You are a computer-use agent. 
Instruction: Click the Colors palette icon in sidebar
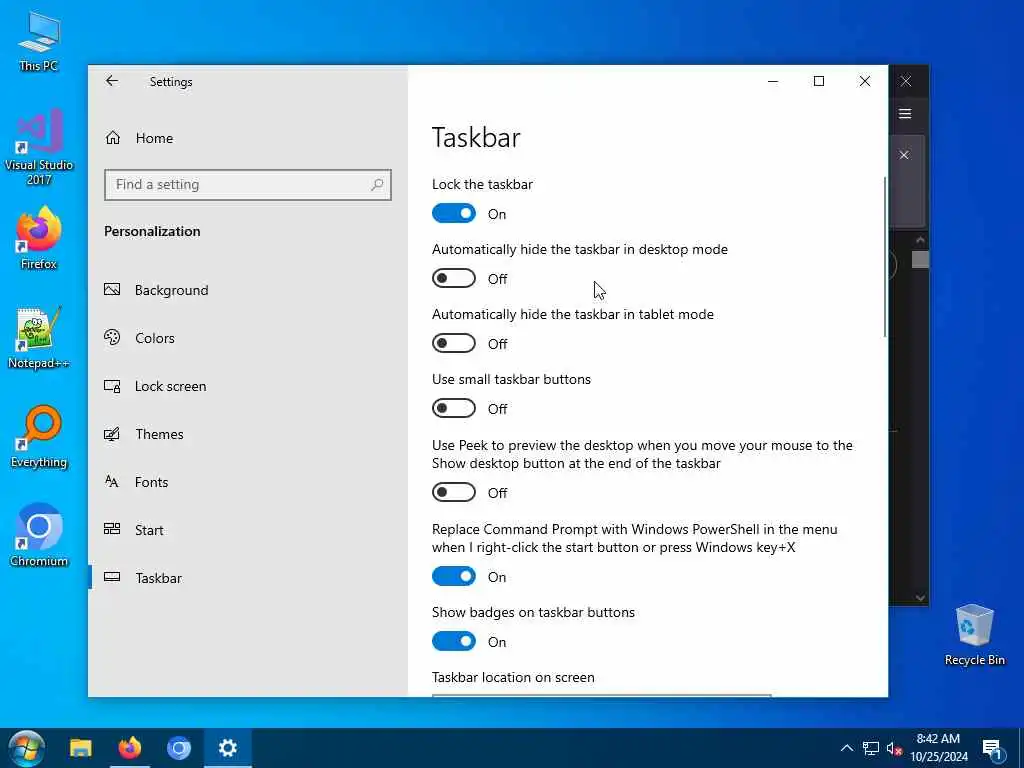coord(112,338)
